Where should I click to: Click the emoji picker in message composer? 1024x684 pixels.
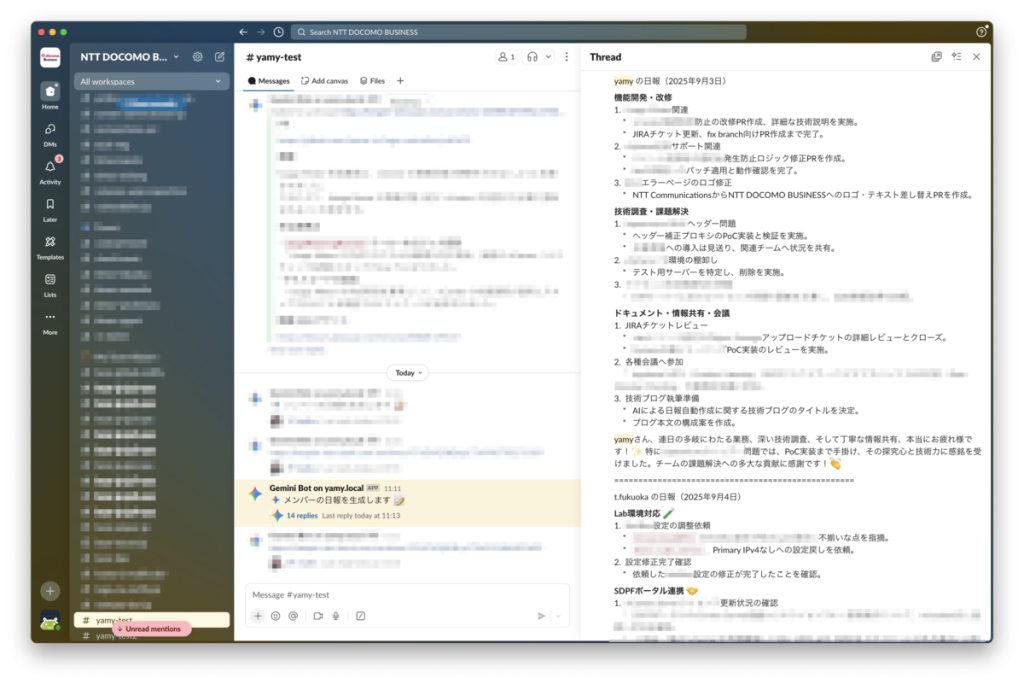tap(275, 616)
